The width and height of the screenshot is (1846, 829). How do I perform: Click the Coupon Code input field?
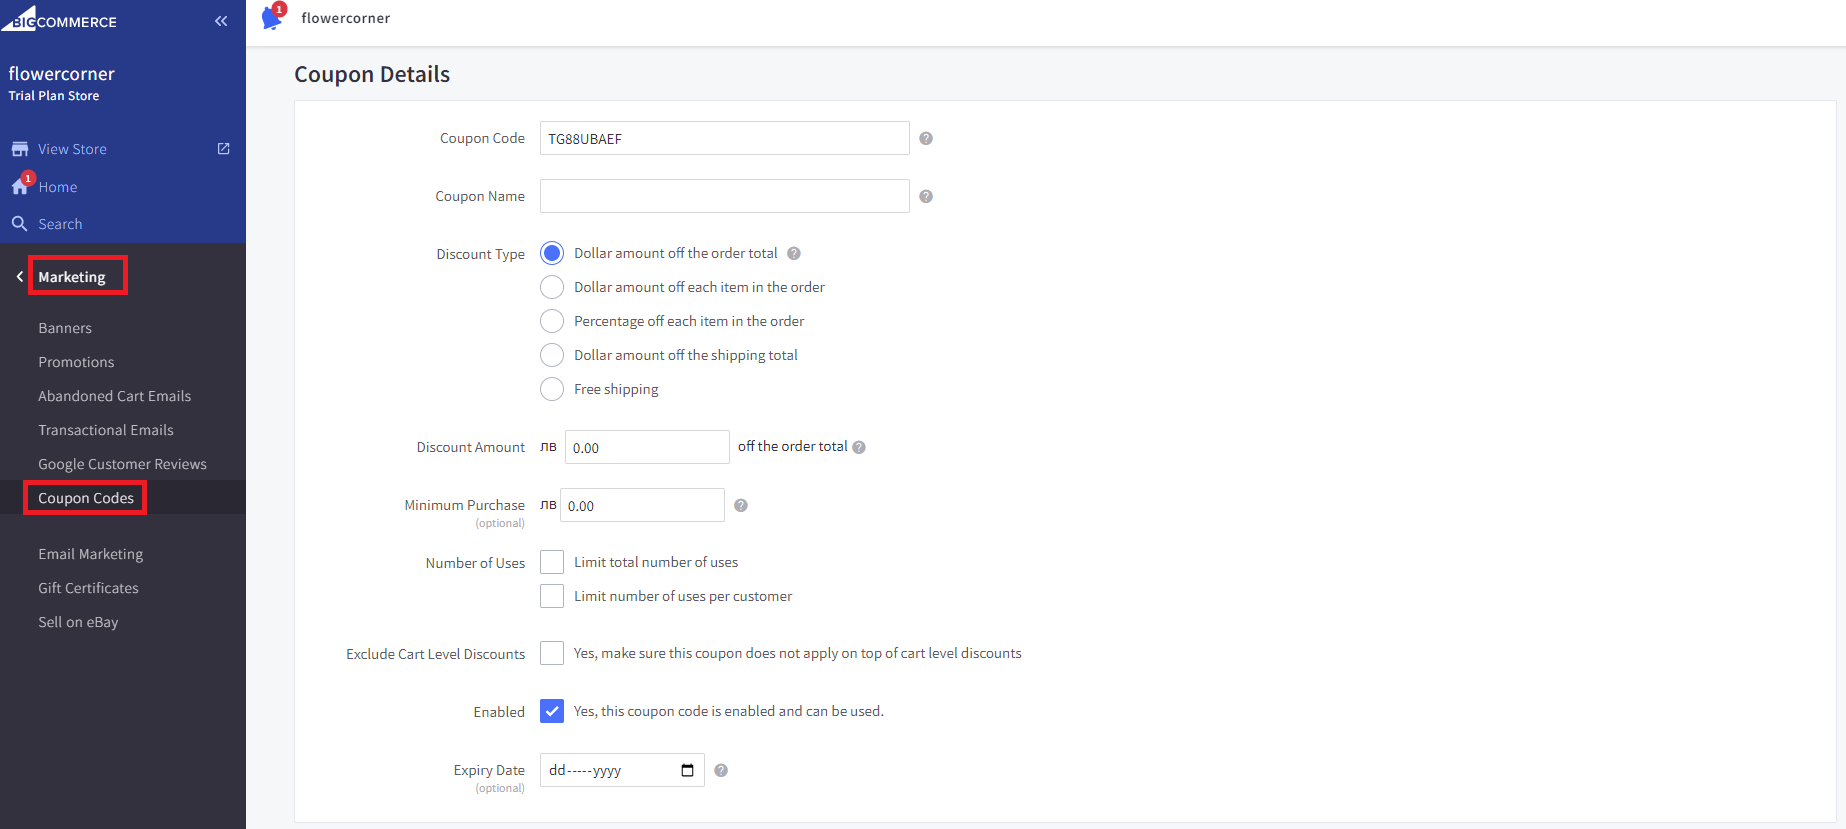[x=725, y=138]
